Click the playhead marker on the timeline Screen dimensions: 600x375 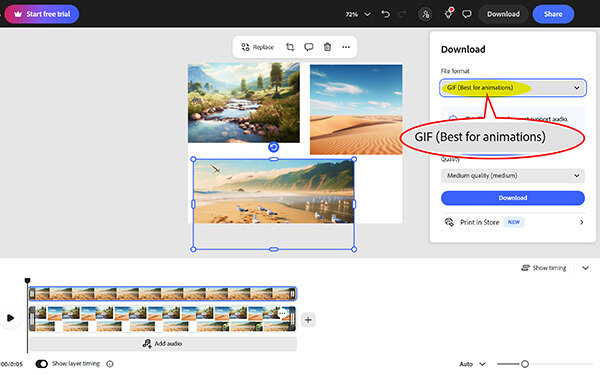[27, 281]
